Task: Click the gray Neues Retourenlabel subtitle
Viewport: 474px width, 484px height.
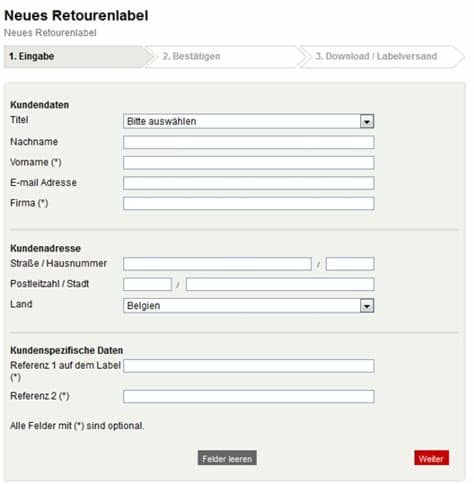Action: click(50, 33)
